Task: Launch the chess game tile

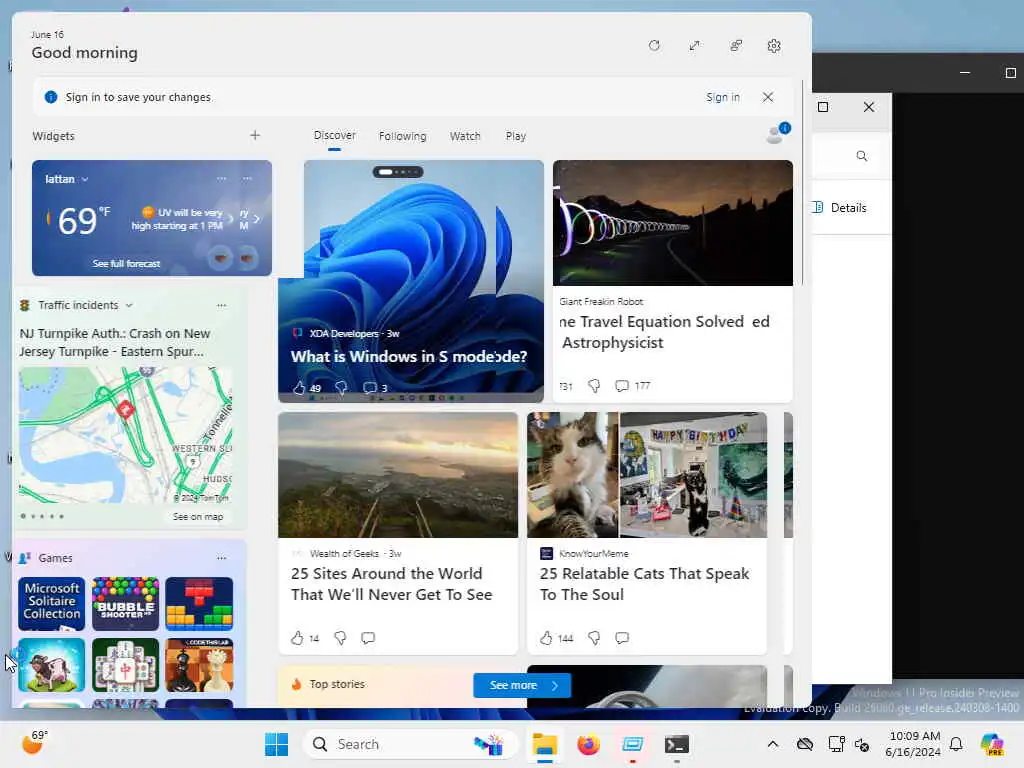Action: pos(199,665)
